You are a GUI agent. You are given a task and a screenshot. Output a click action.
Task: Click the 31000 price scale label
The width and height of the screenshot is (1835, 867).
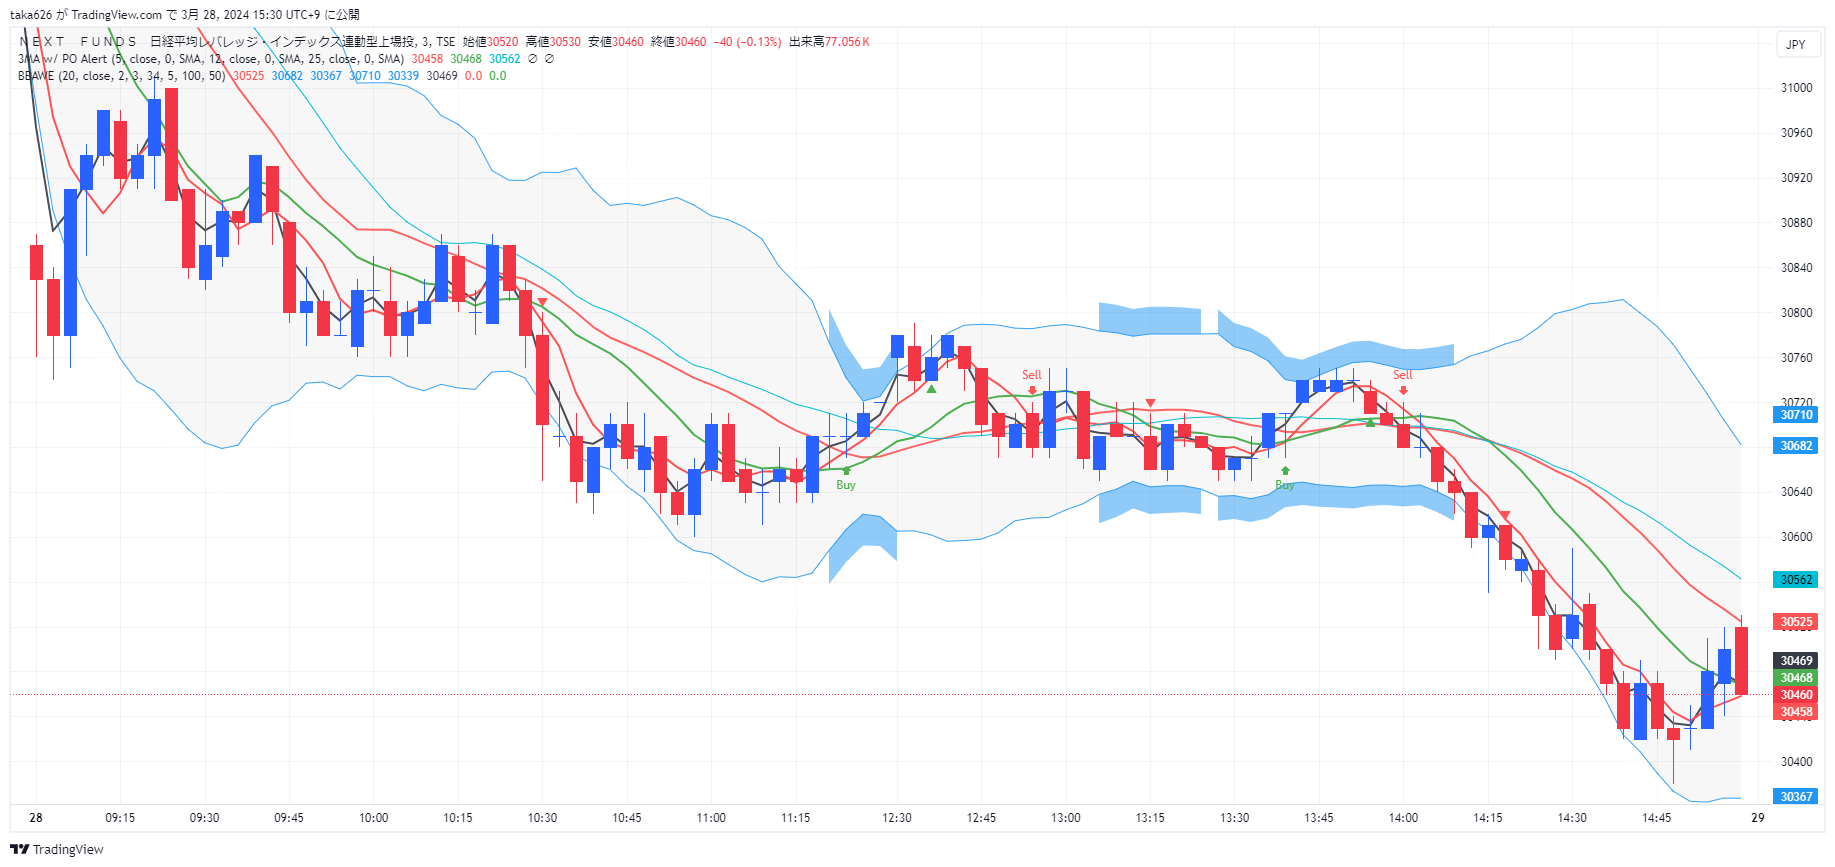click(x=1796, y=88)
